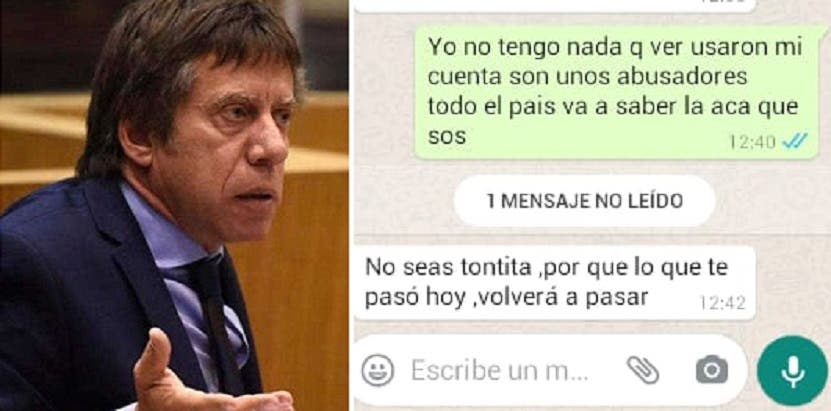
Task: Click the word 'sos' in green bubble
Action: pyautogui.click(x=447, y=137)
